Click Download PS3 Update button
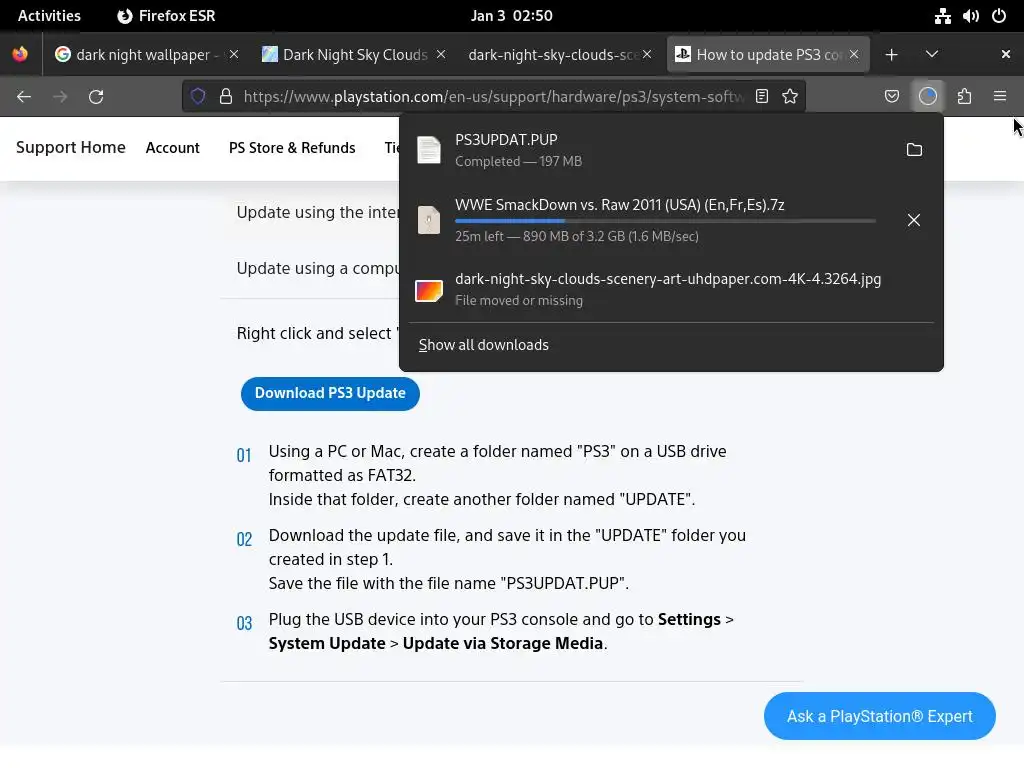Image resolution: width=1024 pixels, height=768 pixels. [330, 393]
